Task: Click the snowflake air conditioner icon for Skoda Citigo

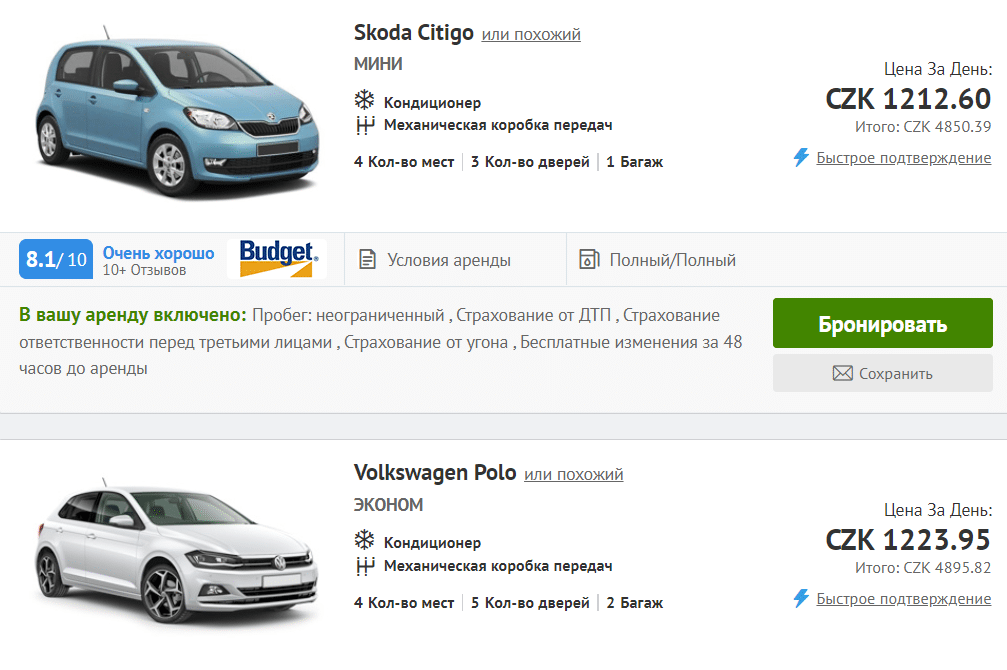Action: point(362,101)
